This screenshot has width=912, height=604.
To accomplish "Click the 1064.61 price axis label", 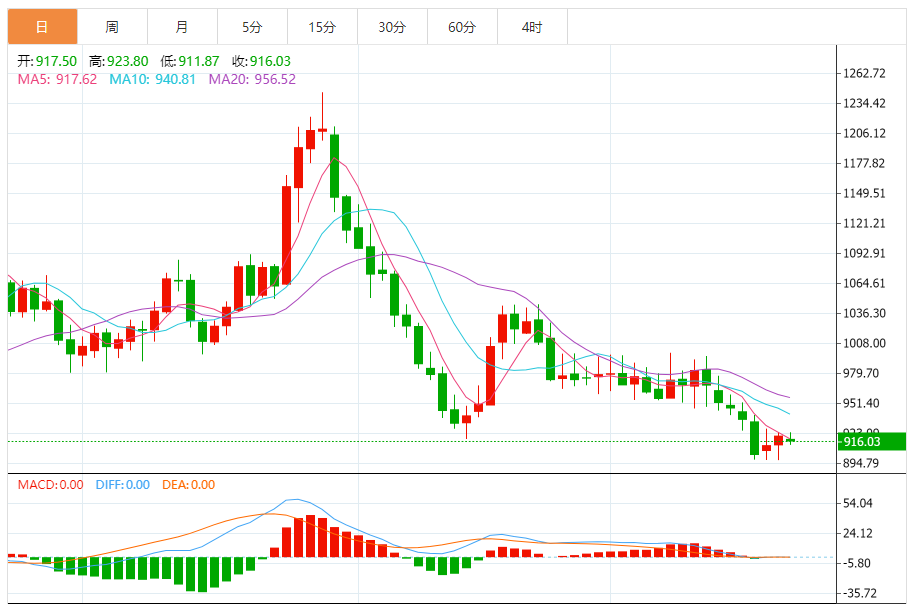I will click(864, 283).
